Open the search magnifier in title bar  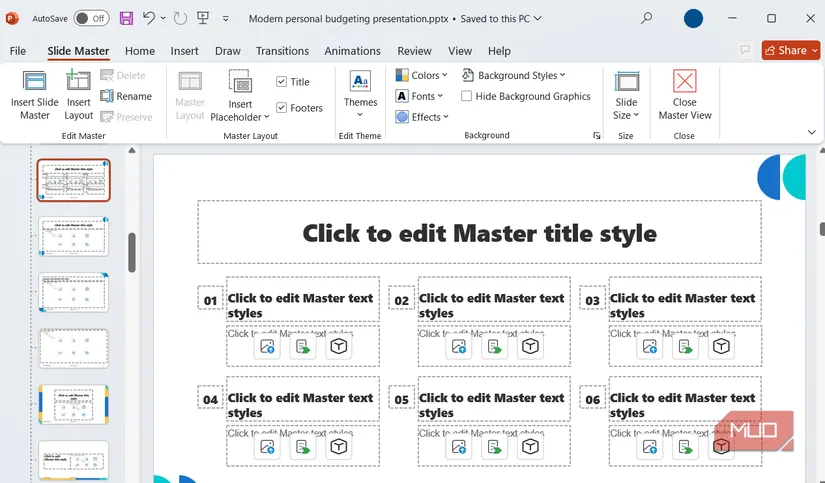(646, 18)
